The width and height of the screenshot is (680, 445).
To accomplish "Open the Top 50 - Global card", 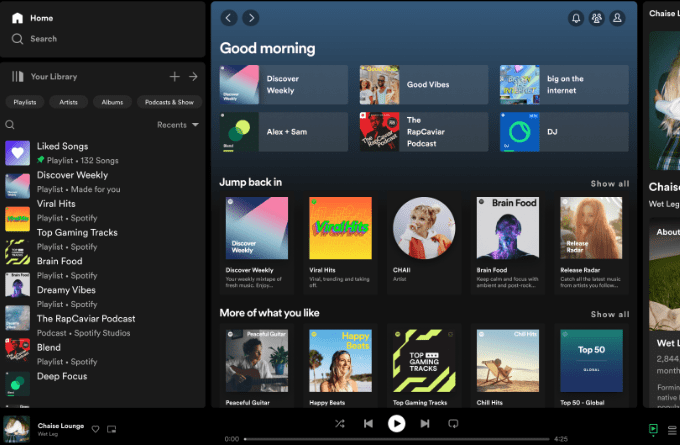I will pos(592,366).
